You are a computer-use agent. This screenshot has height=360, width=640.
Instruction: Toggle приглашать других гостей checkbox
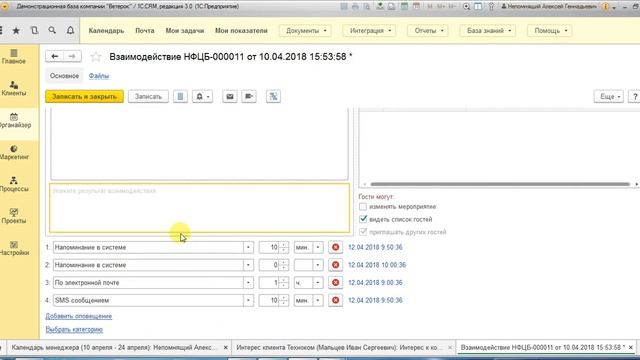click(363, 232)
